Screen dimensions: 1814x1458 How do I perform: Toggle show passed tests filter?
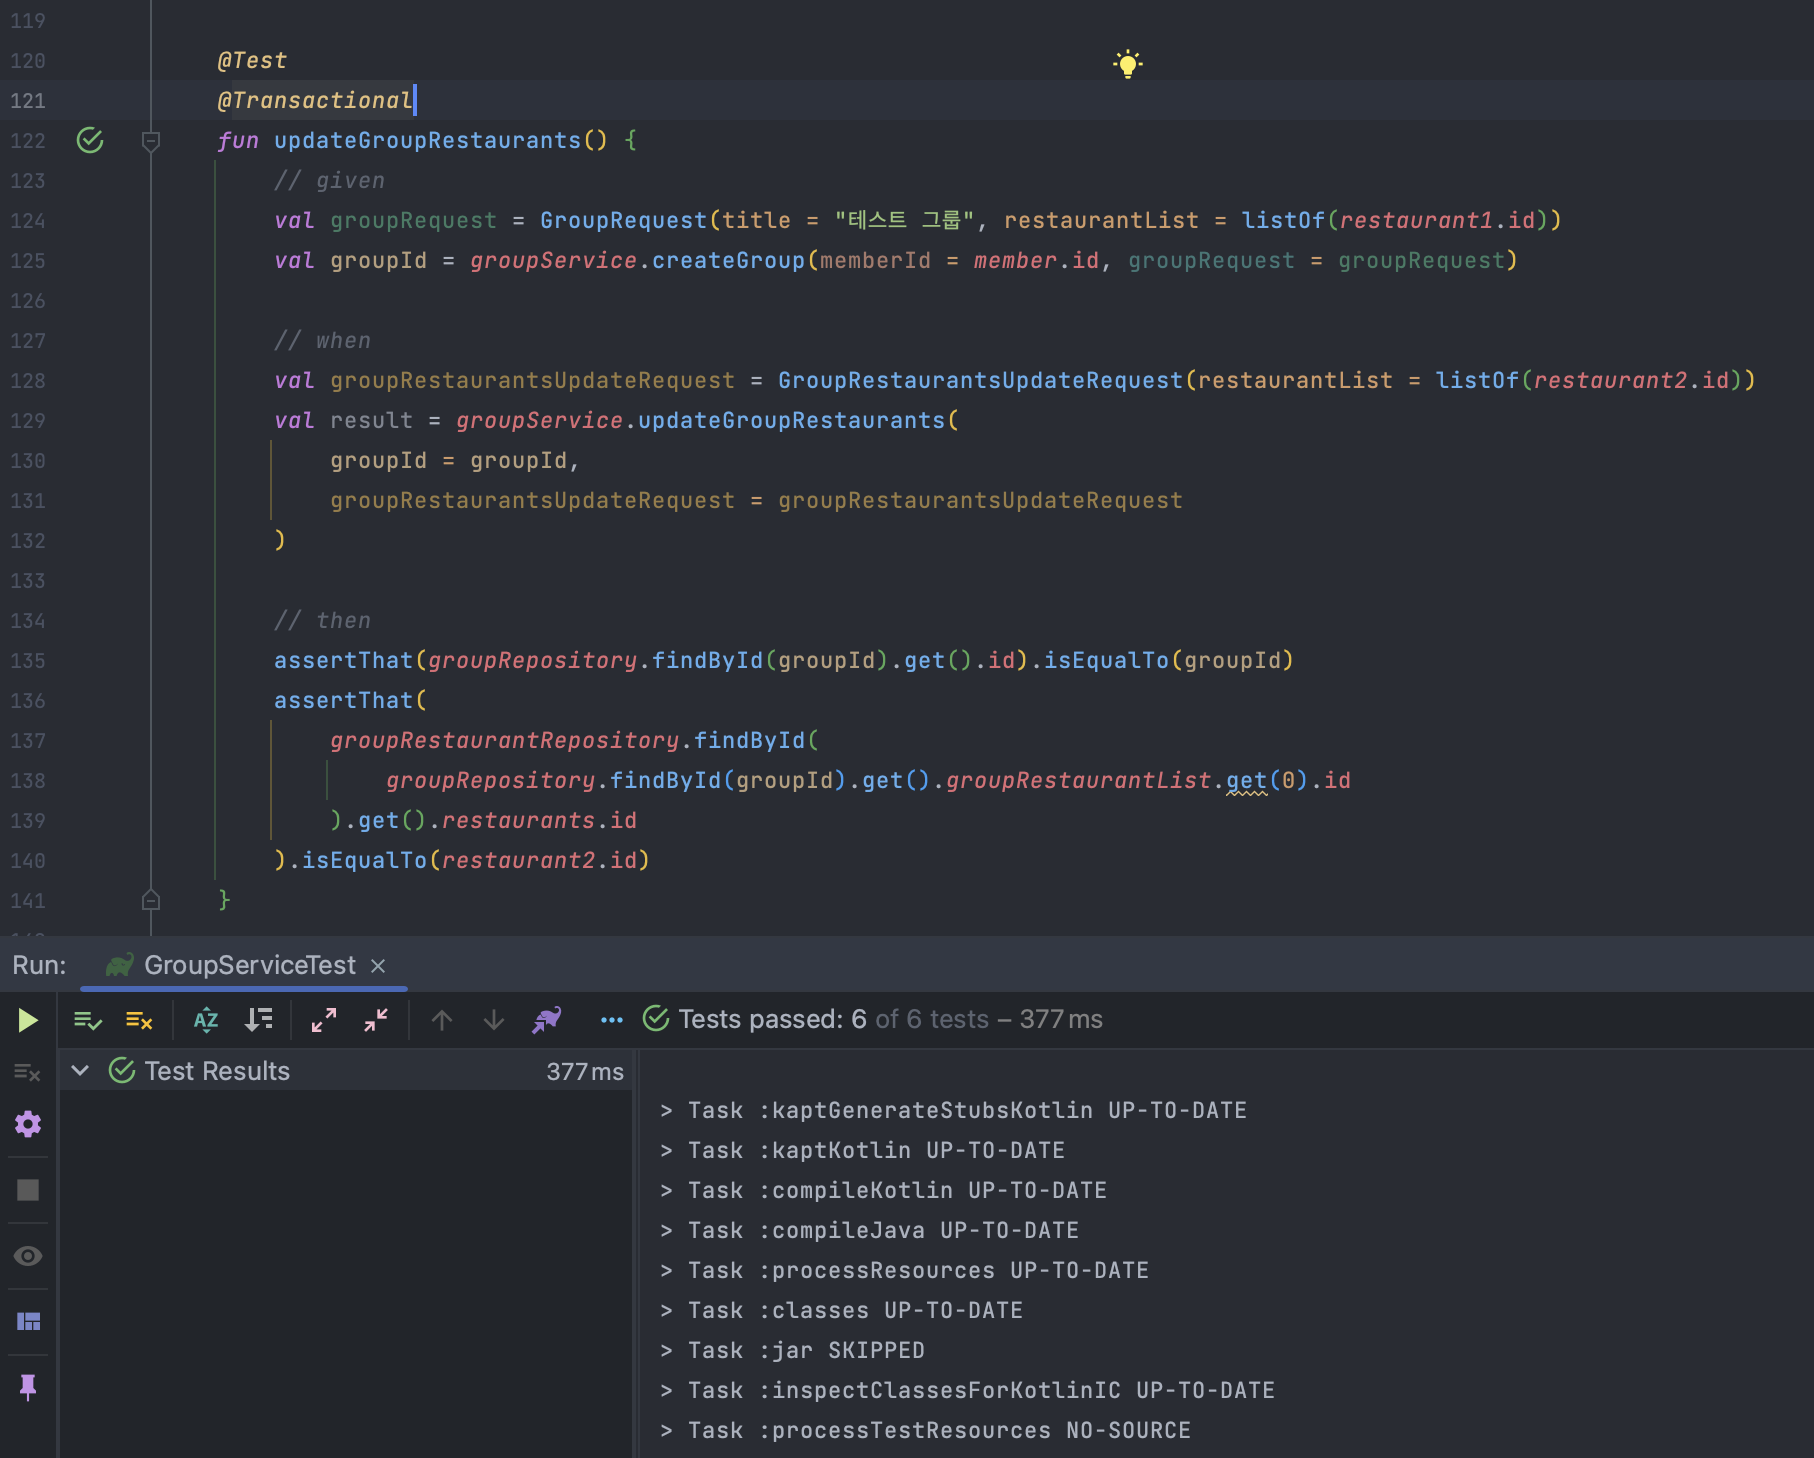(88, 1020)
